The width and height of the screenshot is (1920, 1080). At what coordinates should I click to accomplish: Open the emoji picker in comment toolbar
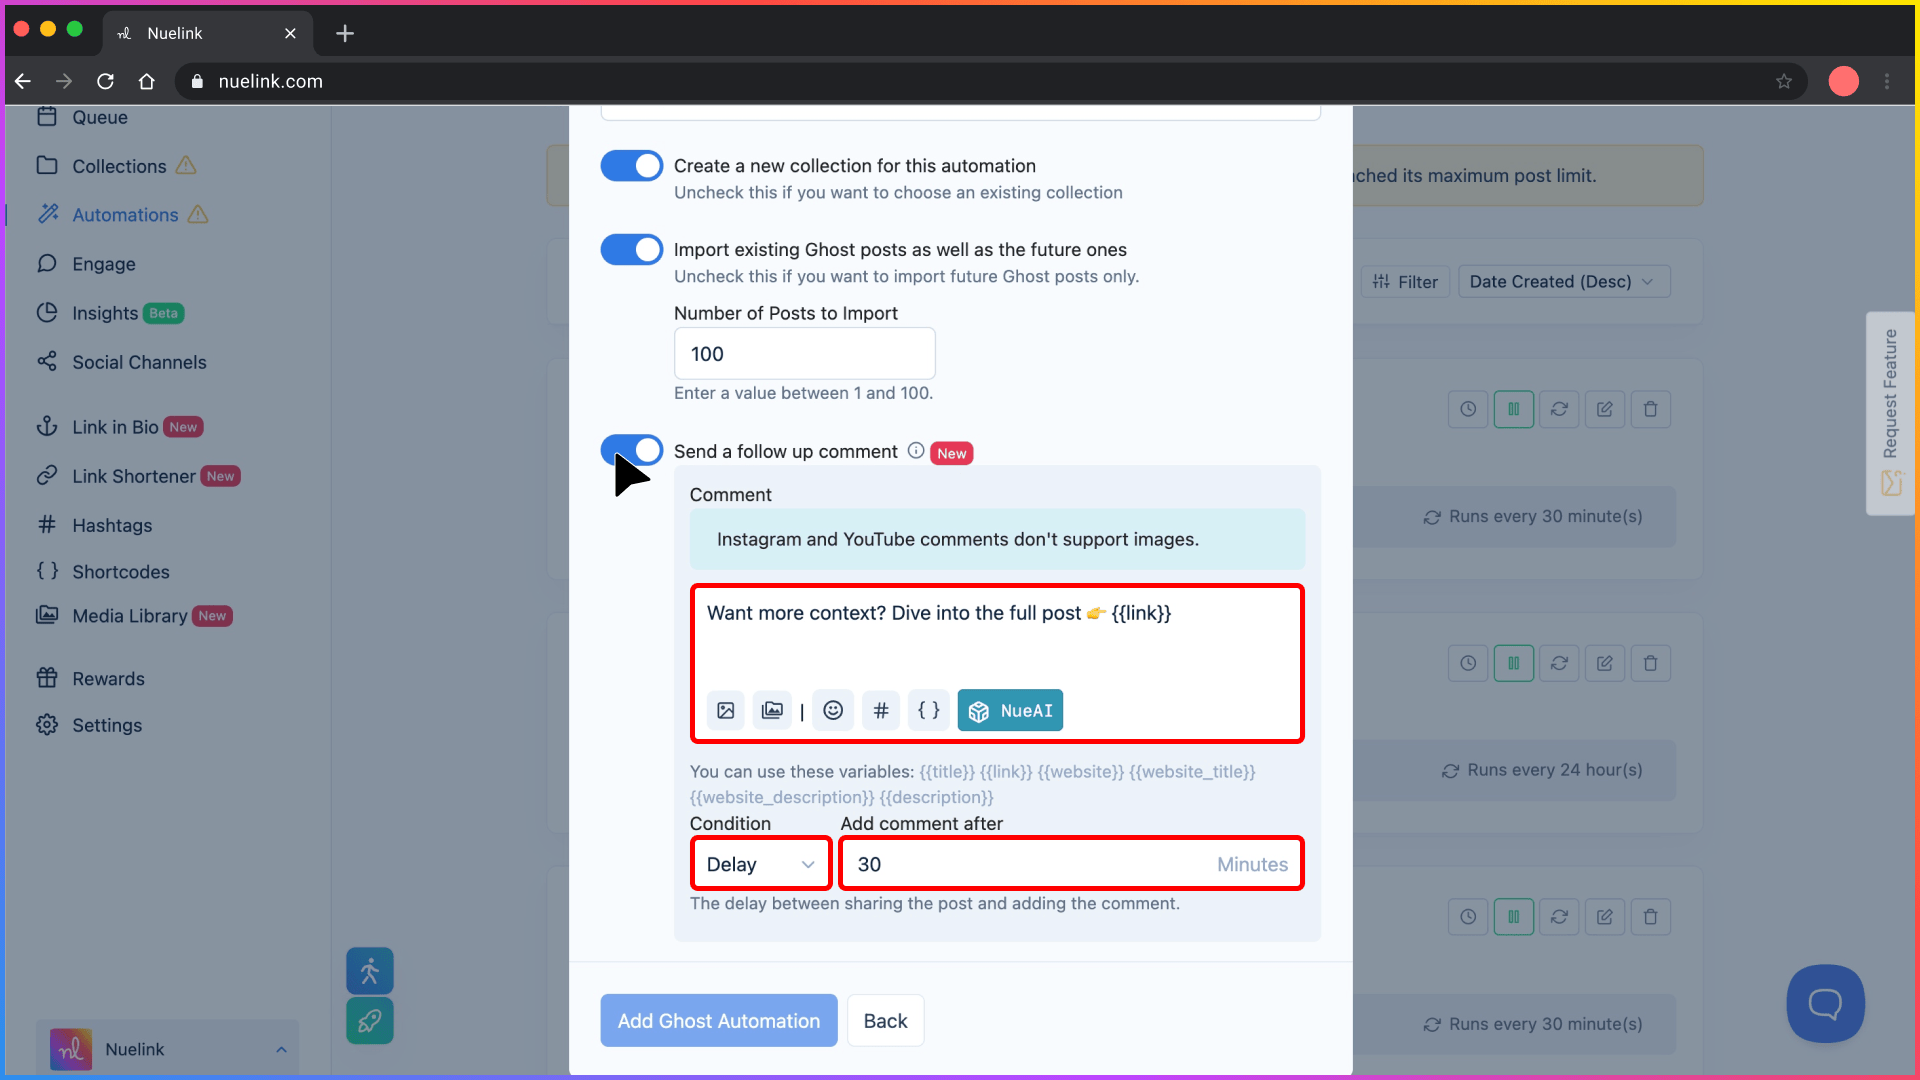click(833, 711)
